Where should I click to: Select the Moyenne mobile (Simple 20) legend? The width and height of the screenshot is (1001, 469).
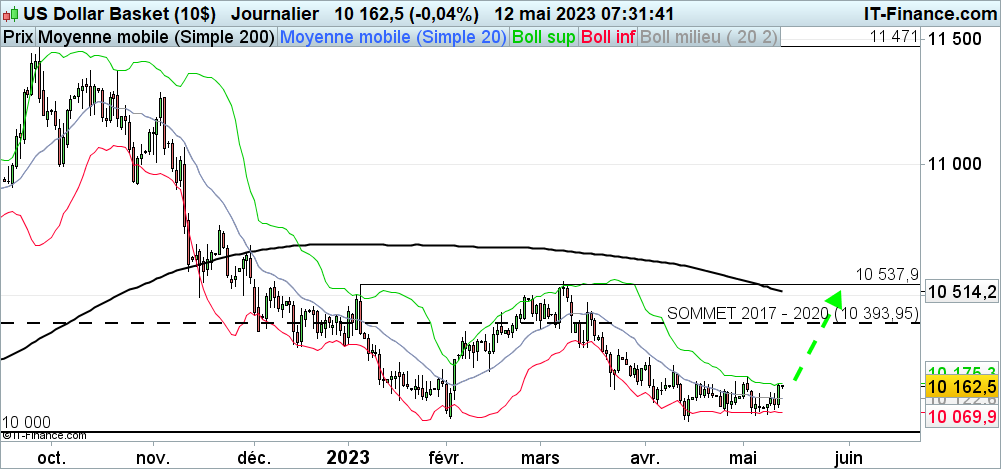point(394,37)
